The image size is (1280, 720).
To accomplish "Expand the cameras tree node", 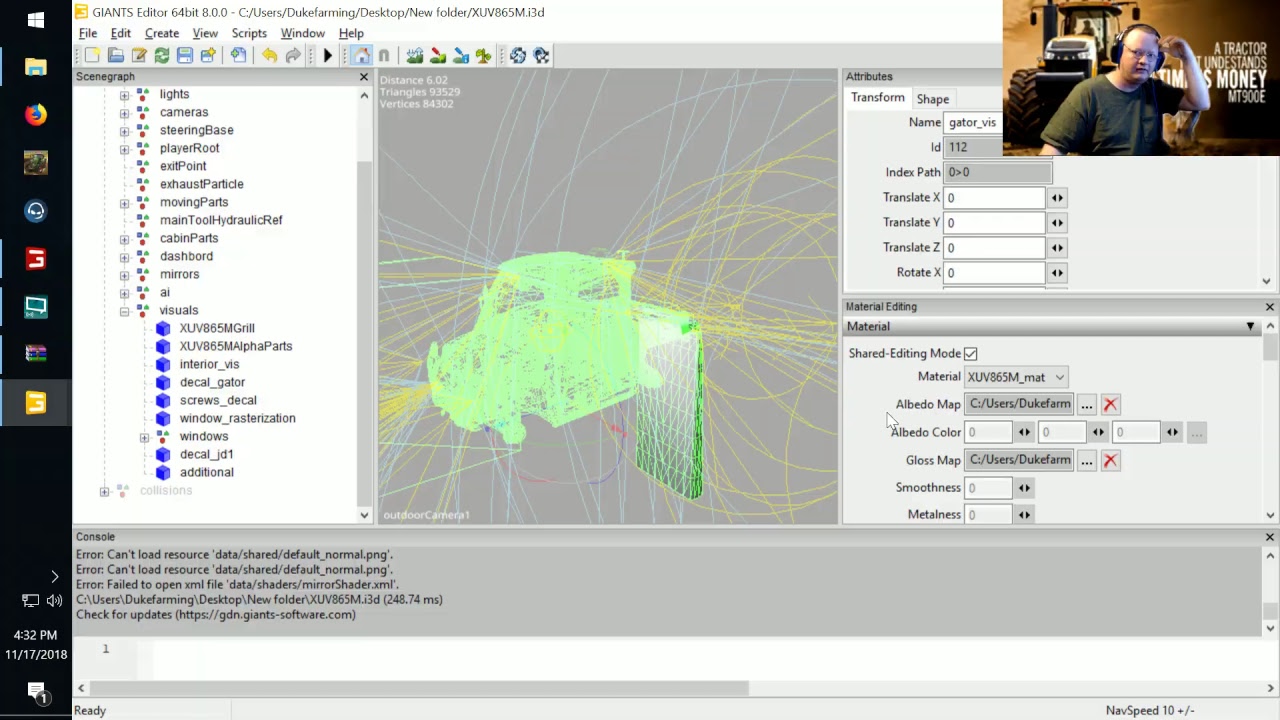I will coord(124,113).
